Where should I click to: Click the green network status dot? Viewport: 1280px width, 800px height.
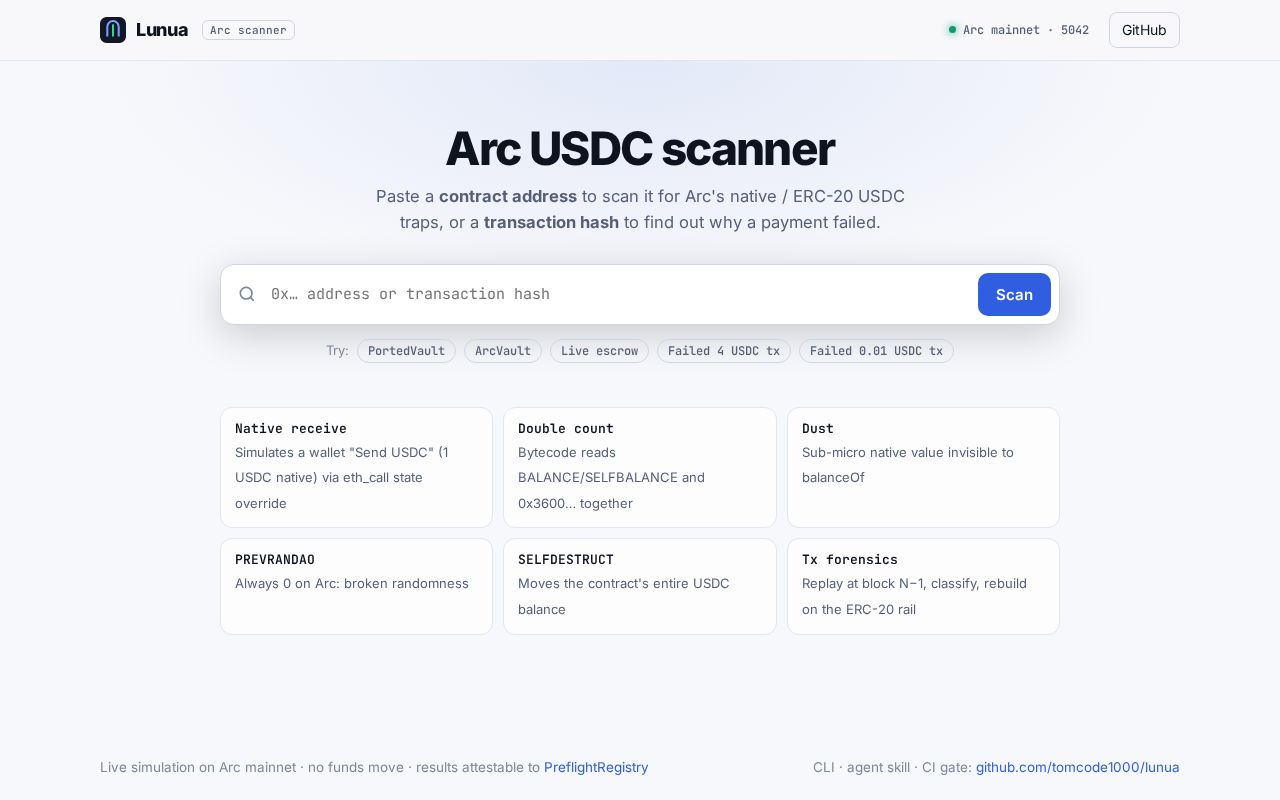click(x=952, y=30)
